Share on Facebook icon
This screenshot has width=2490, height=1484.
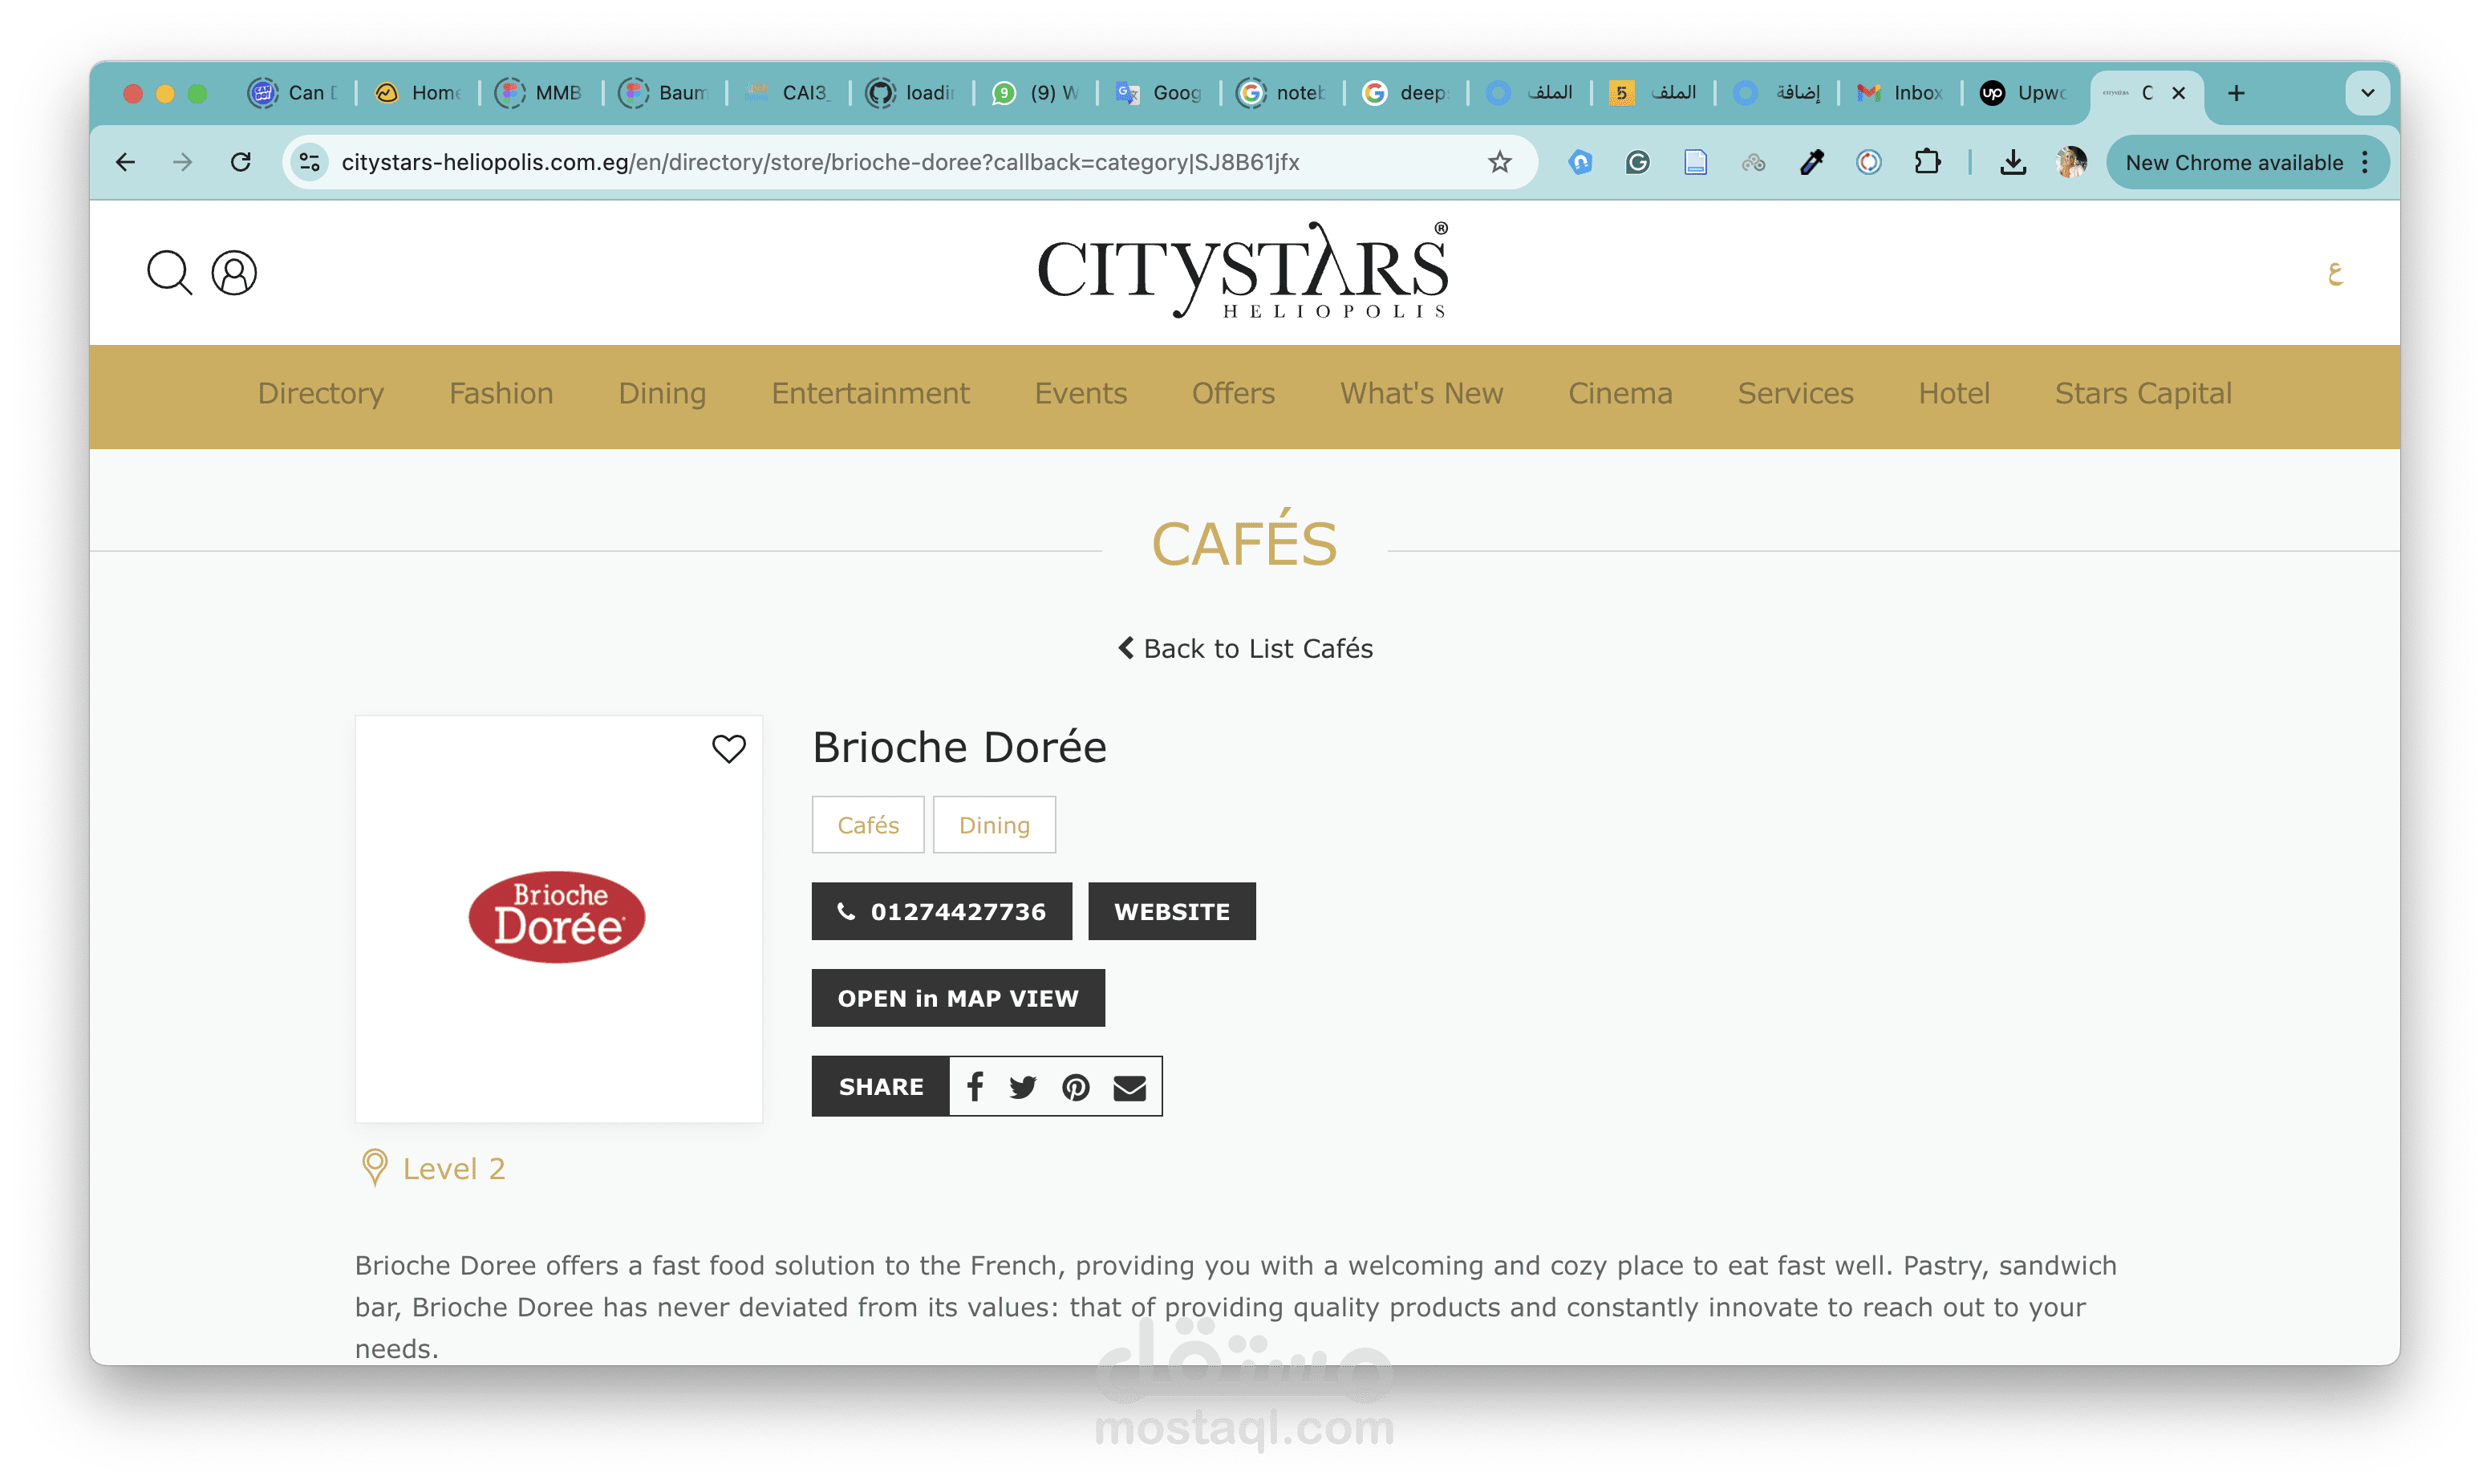(x=975, y=1086)
